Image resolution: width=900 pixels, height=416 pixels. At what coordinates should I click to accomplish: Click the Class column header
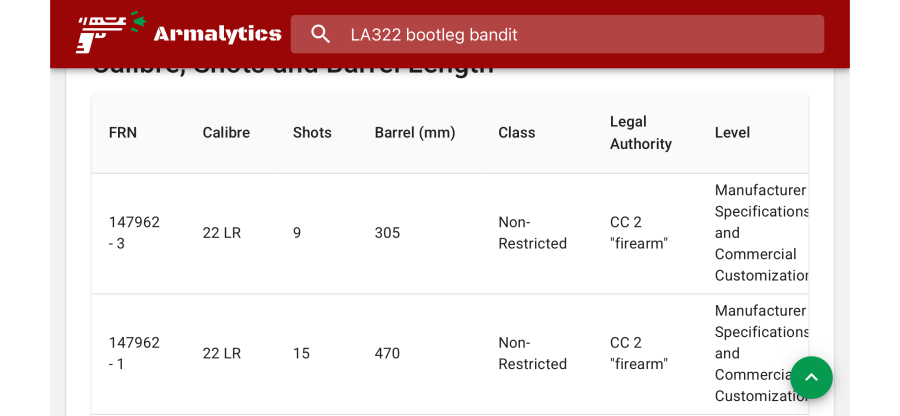click(x=517, y=133)
